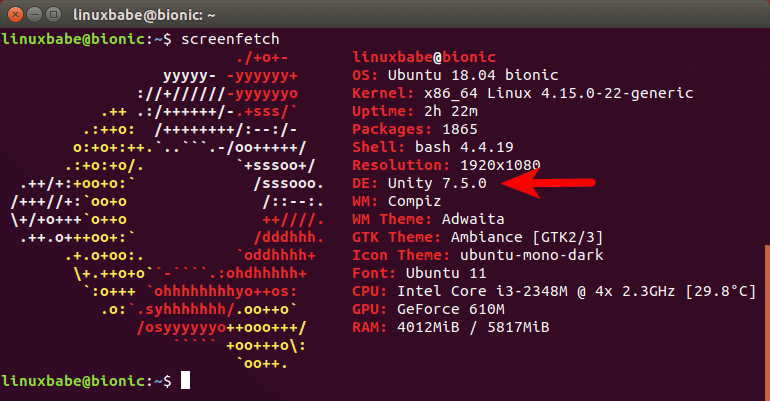
Task: Minimize the terminal window
Action: [36, 15]
